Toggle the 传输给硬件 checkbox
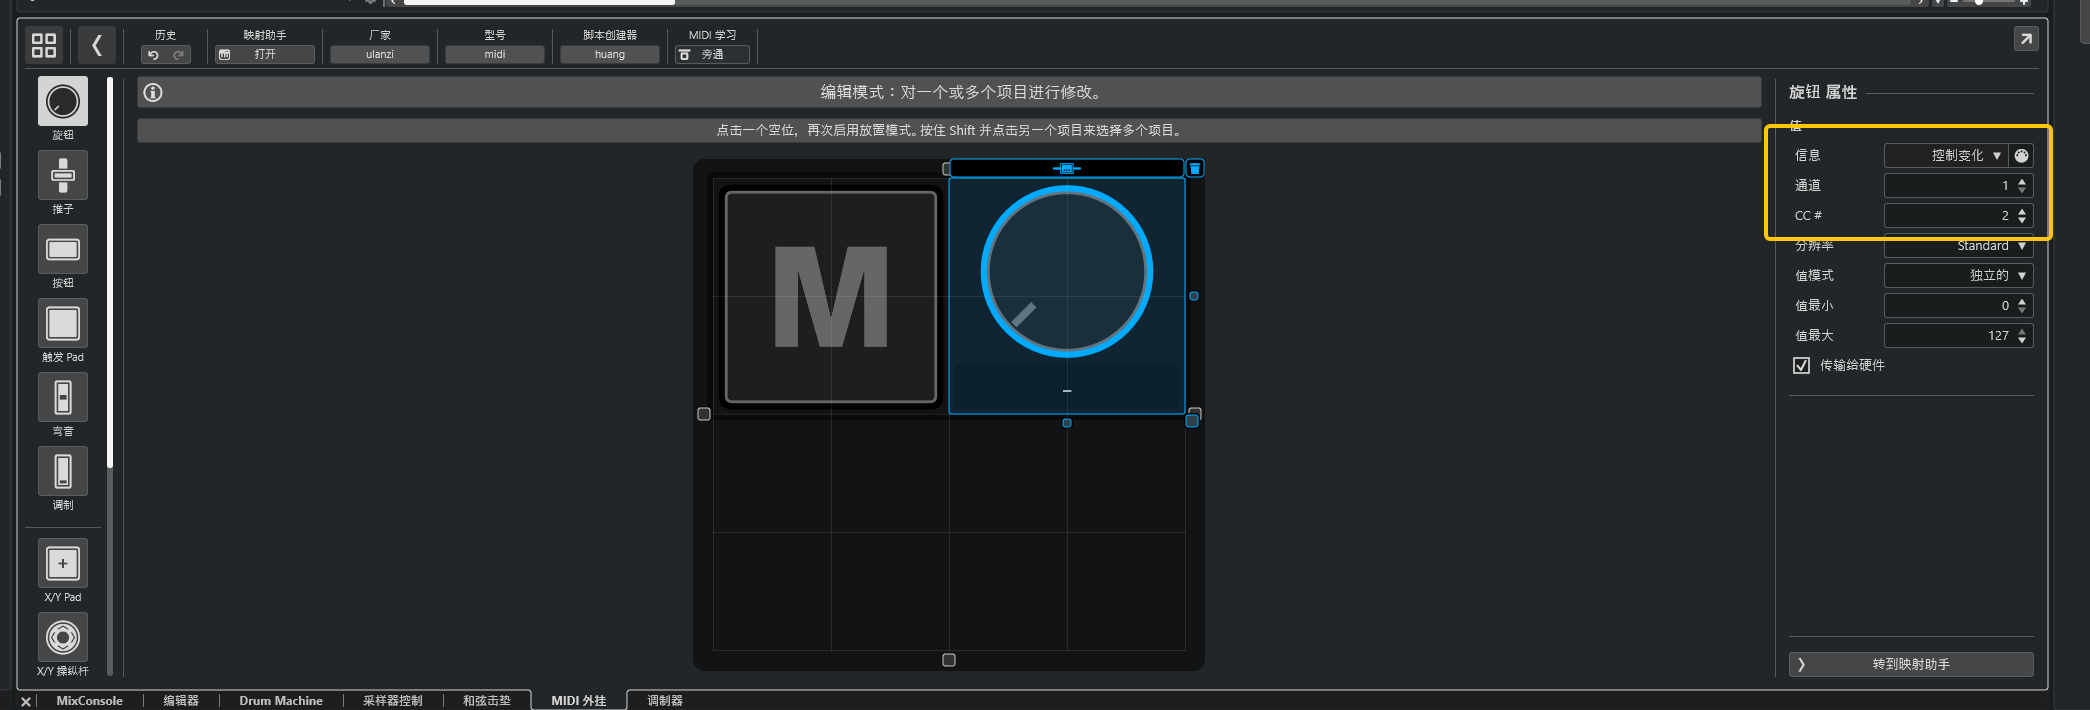Viewport: 2090px width, 710px height. coord(1801,365)
